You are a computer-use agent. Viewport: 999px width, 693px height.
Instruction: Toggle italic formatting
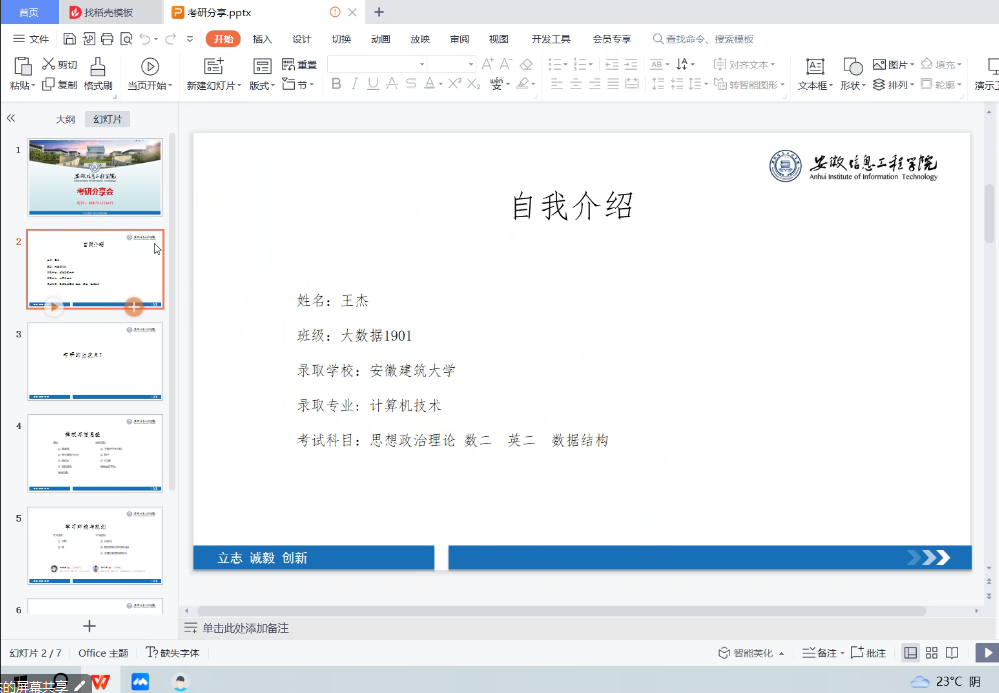[353, 85]
